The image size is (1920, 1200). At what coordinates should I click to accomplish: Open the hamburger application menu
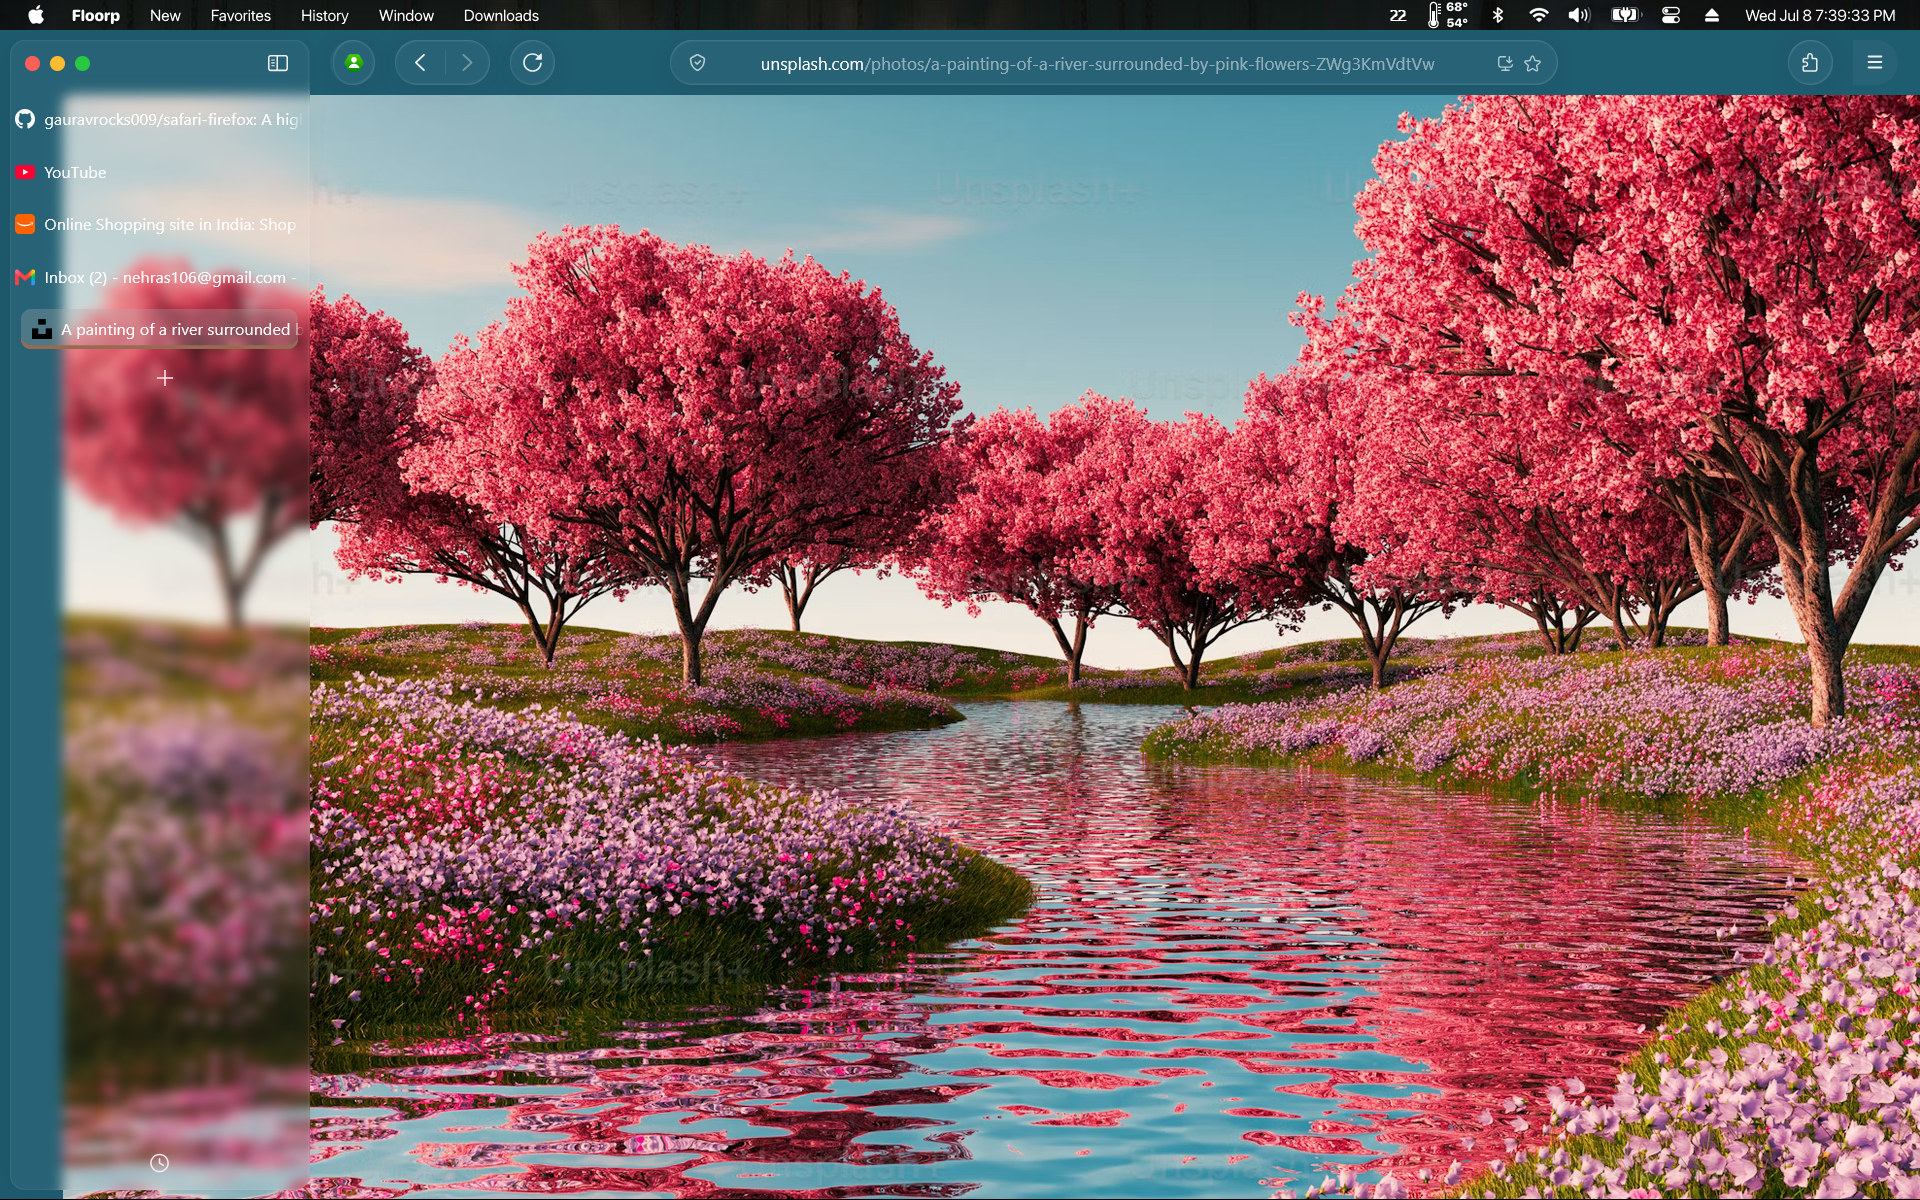click(1875, 63)
